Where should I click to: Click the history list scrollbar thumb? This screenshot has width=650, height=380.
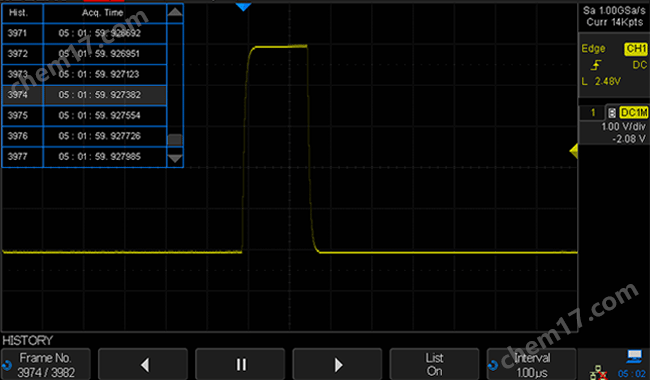[175, 140]
